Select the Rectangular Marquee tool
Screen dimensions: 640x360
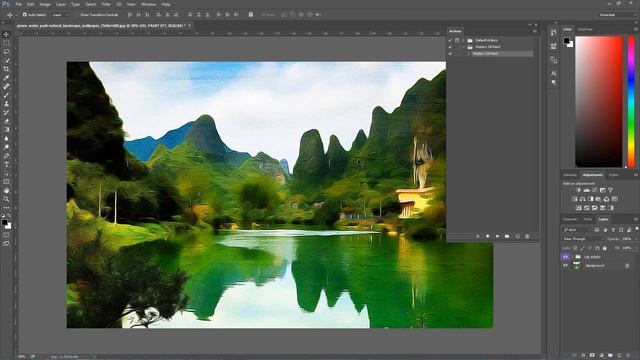coord(6,43)
